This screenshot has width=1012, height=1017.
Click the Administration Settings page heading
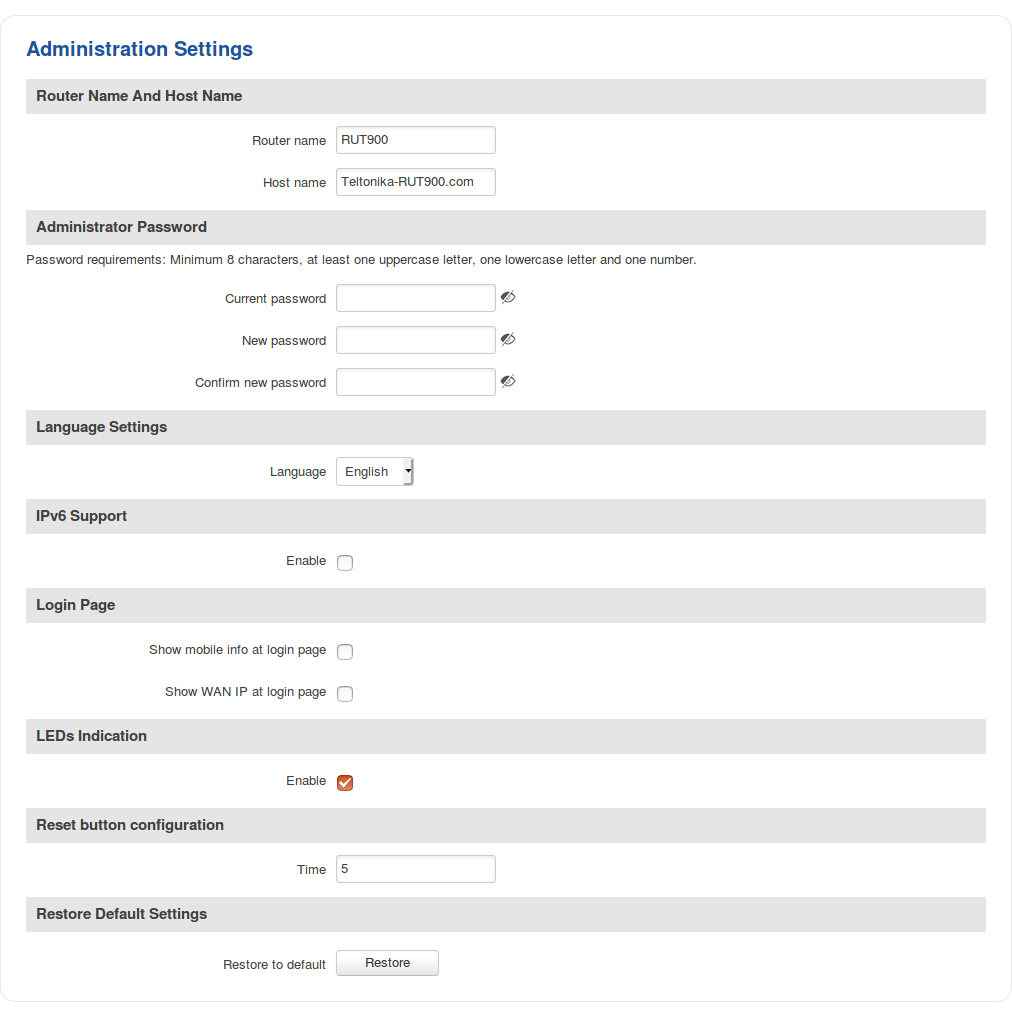[x=139, y=49]
